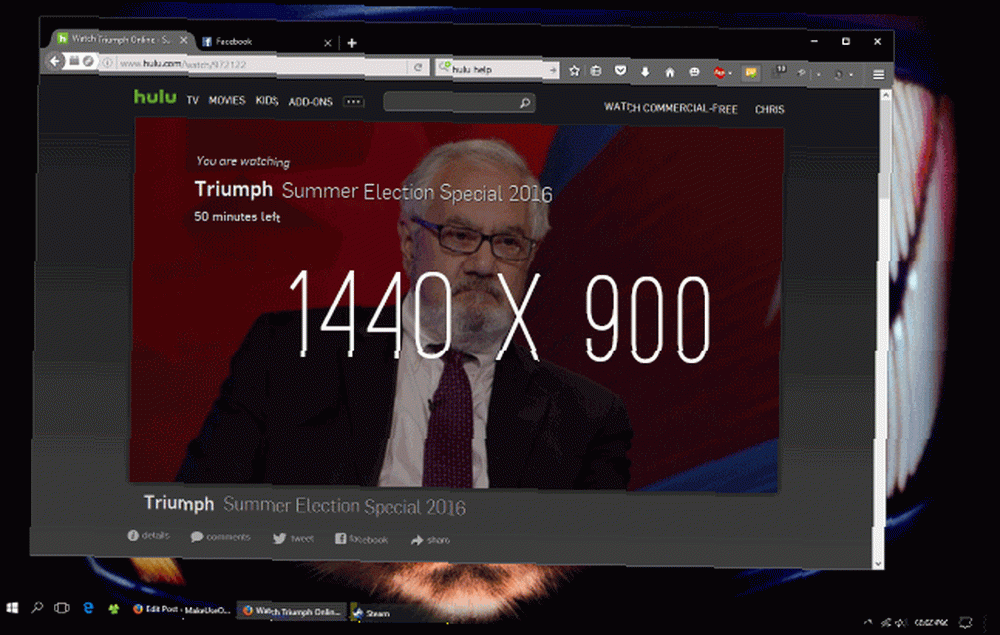The height and width of the screenshot is (635, 1000).
Task: Click the Watch Commercial-Free link
Action: pyautogui.click(x=671, y=108)
